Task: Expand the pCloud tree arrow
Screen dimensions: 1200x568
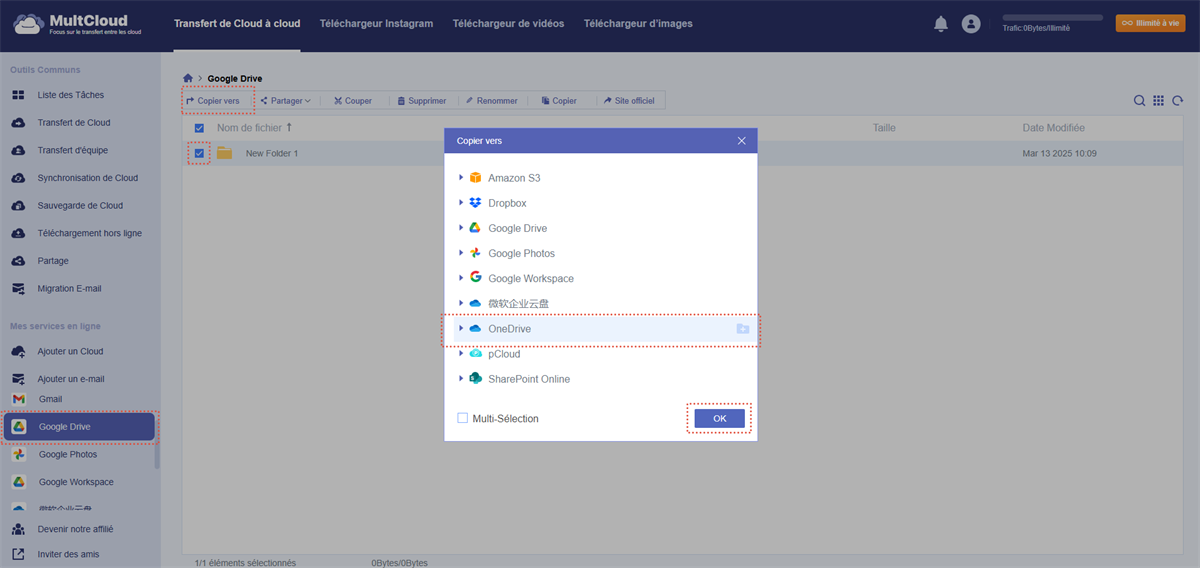Action: (x=461, y=354)
